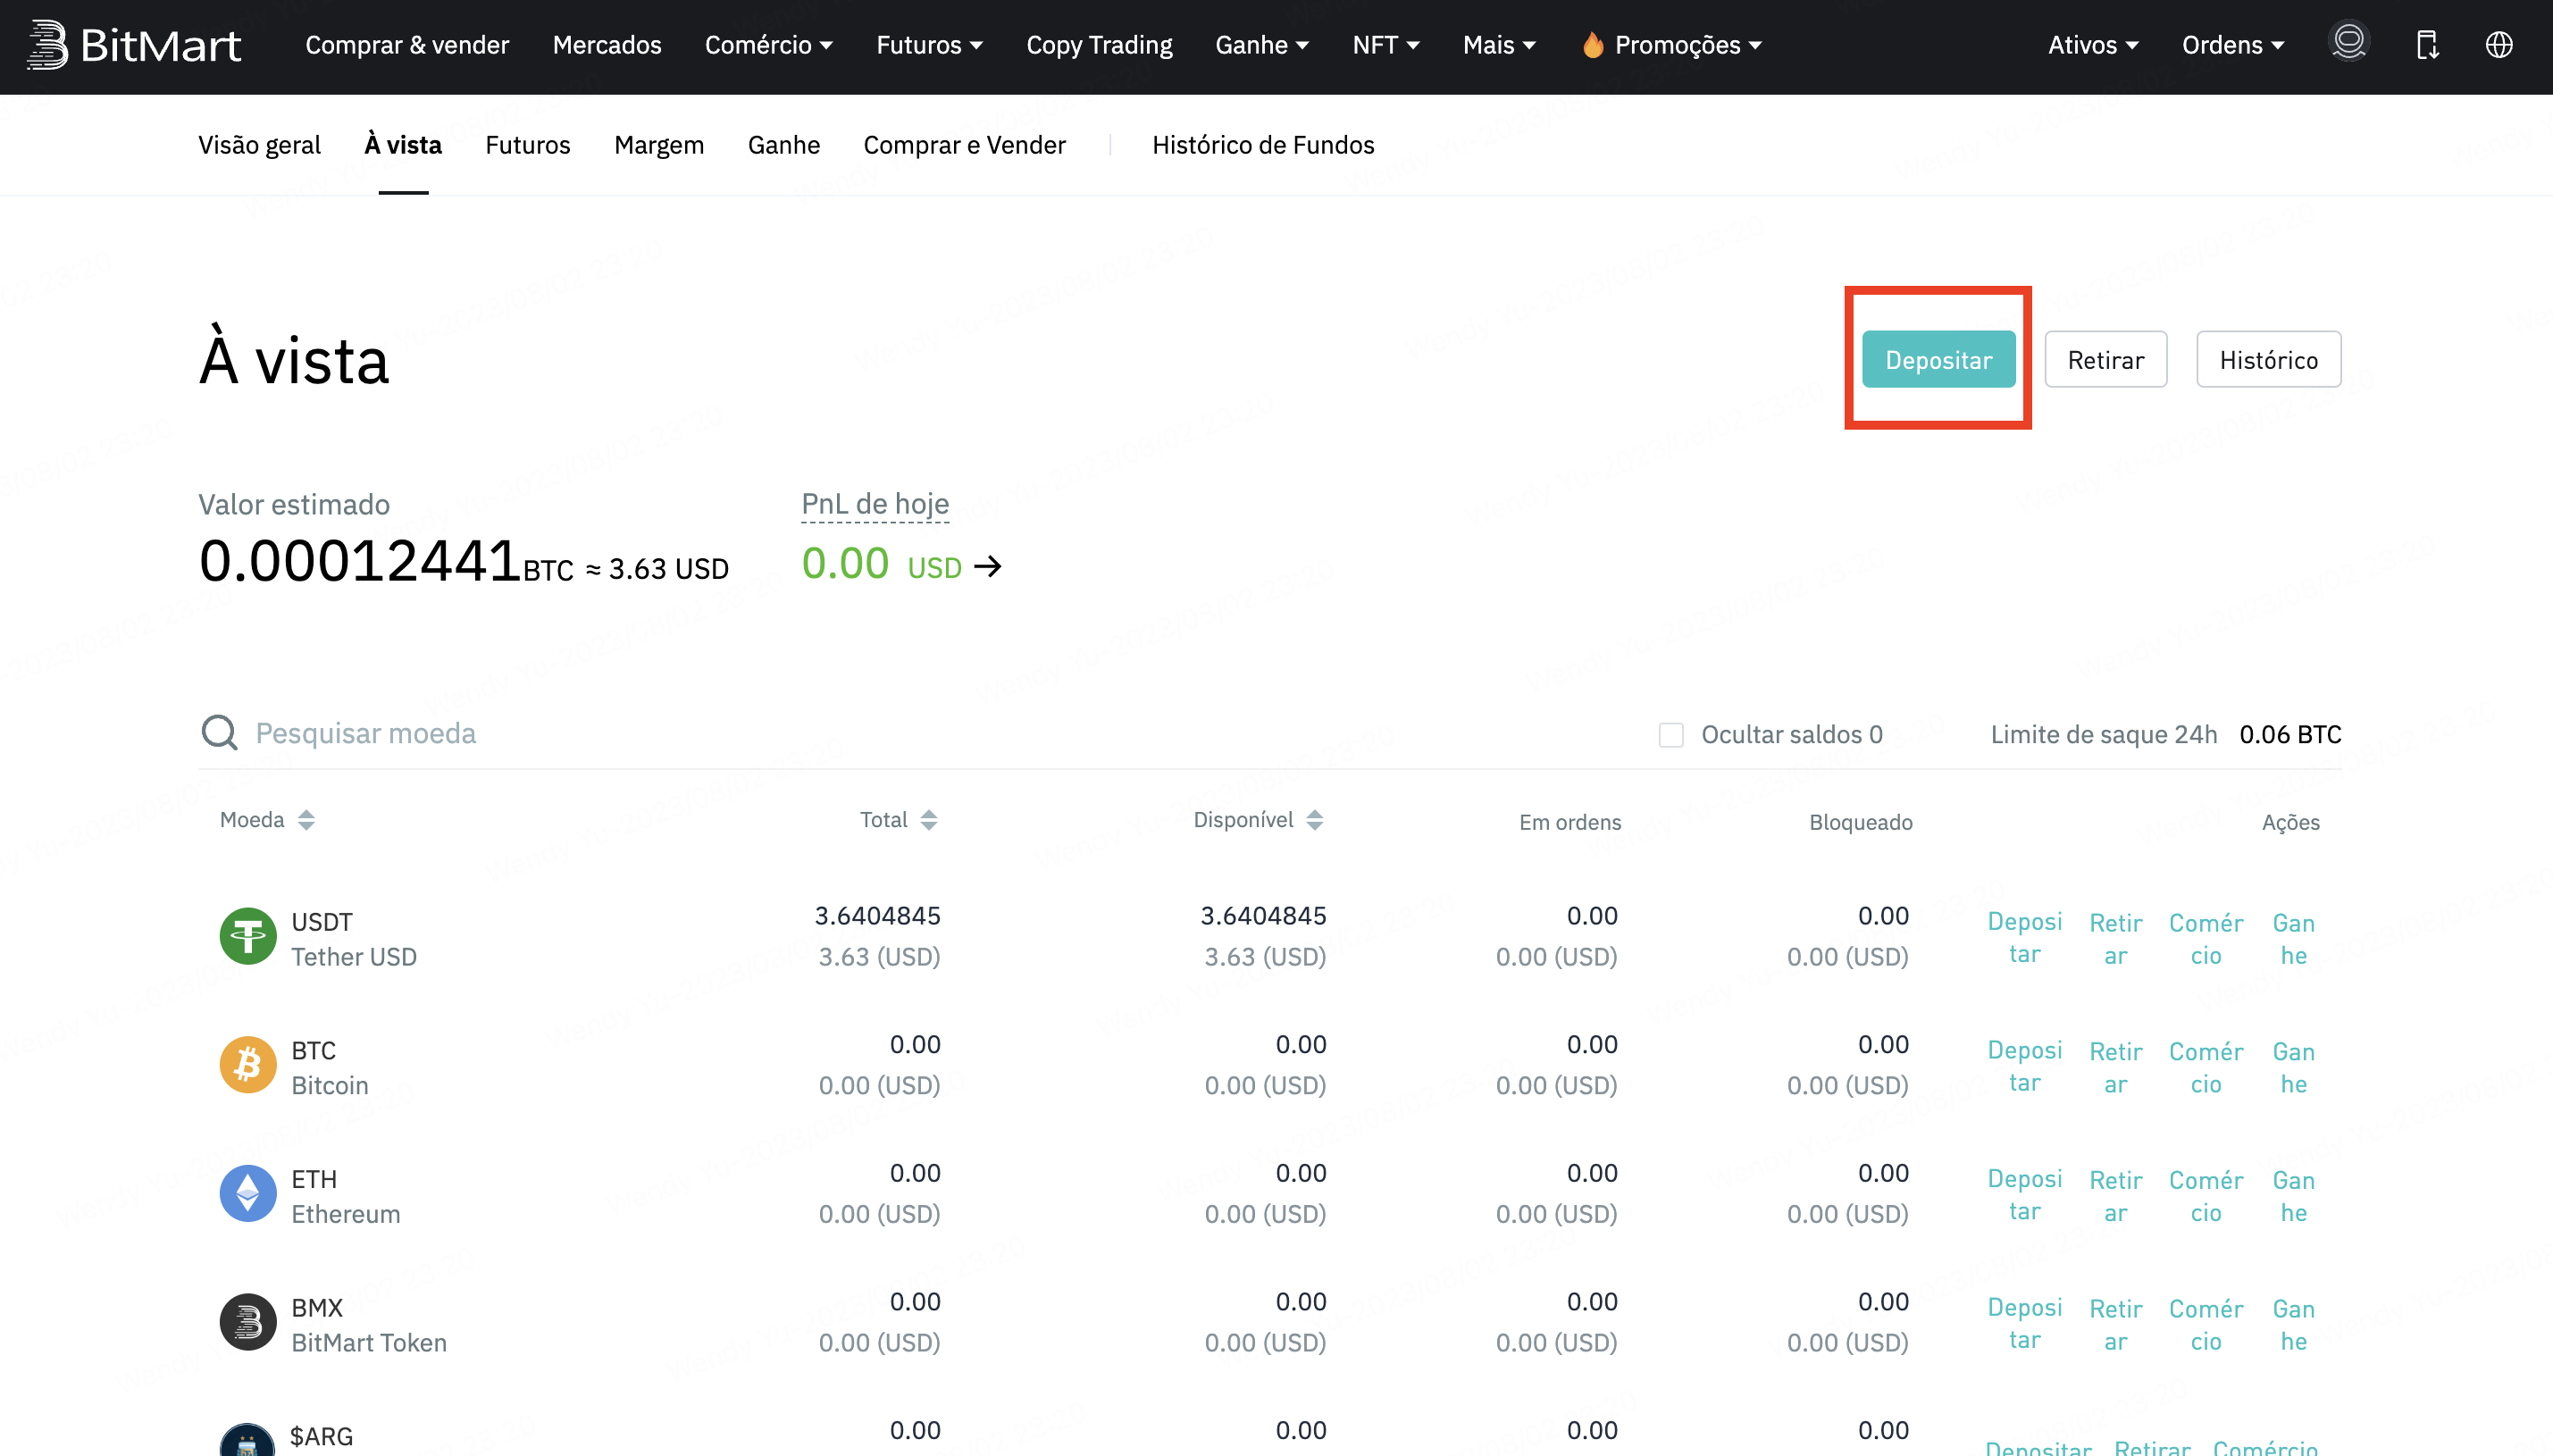Viewport: 2553px width, 1456px height.
Task: Click the USDT Tether coin icon
Action: point(248,936)
